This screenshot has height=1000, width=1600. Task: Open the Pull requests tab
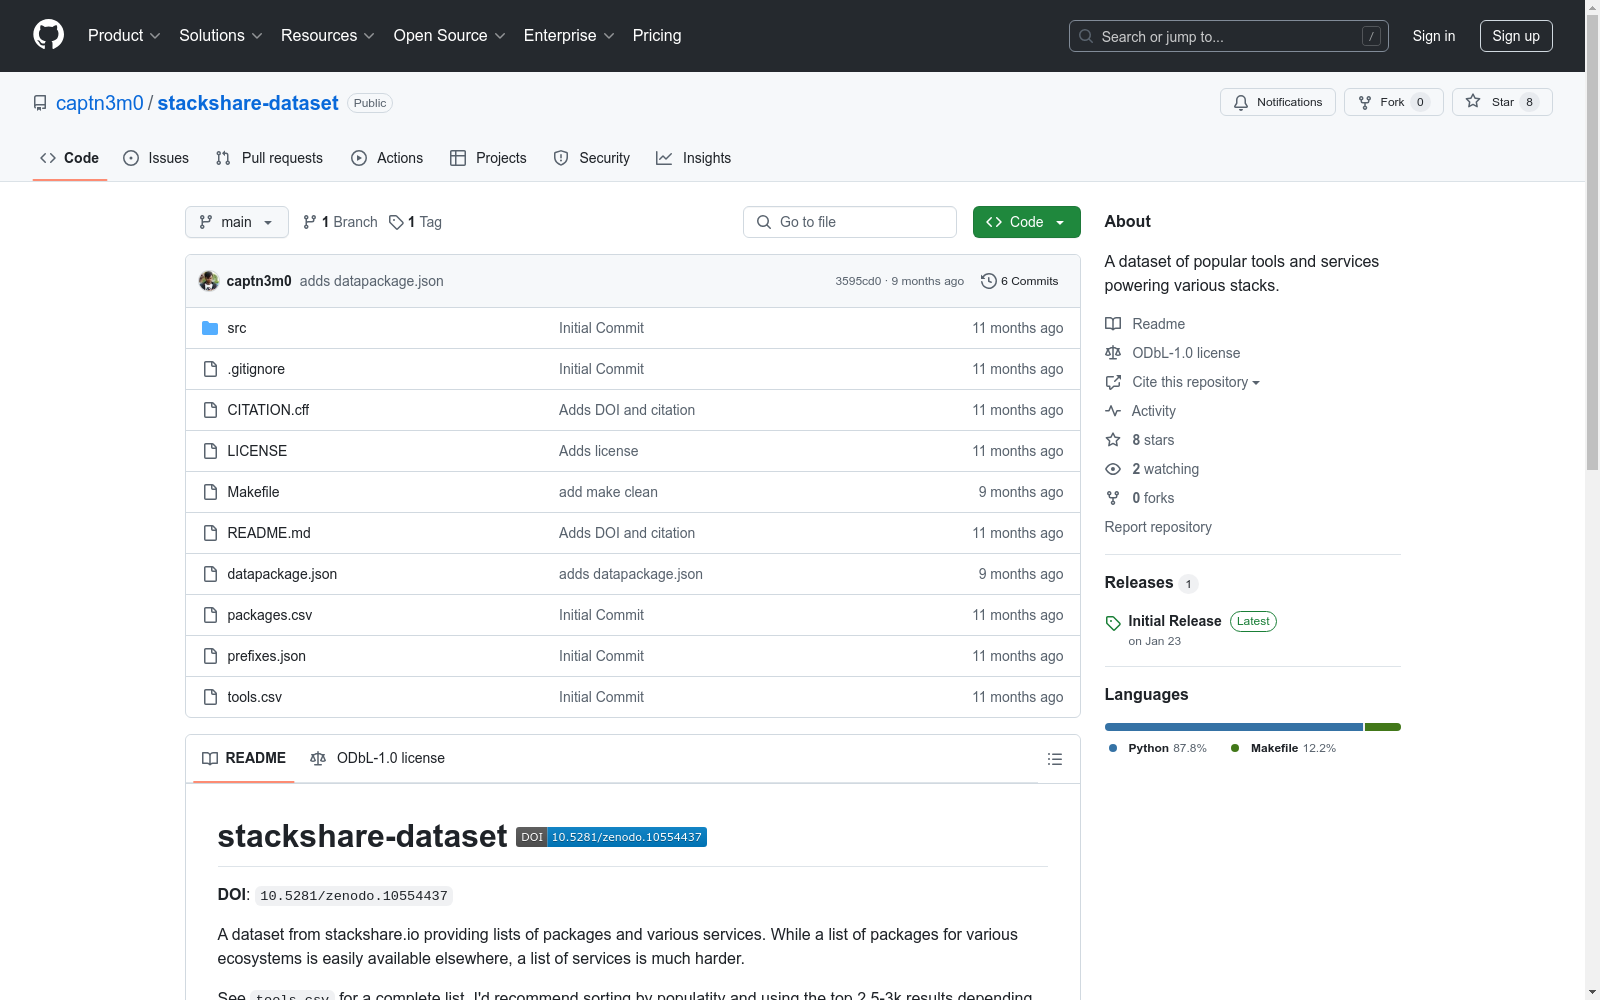click(x=269, y=158)
